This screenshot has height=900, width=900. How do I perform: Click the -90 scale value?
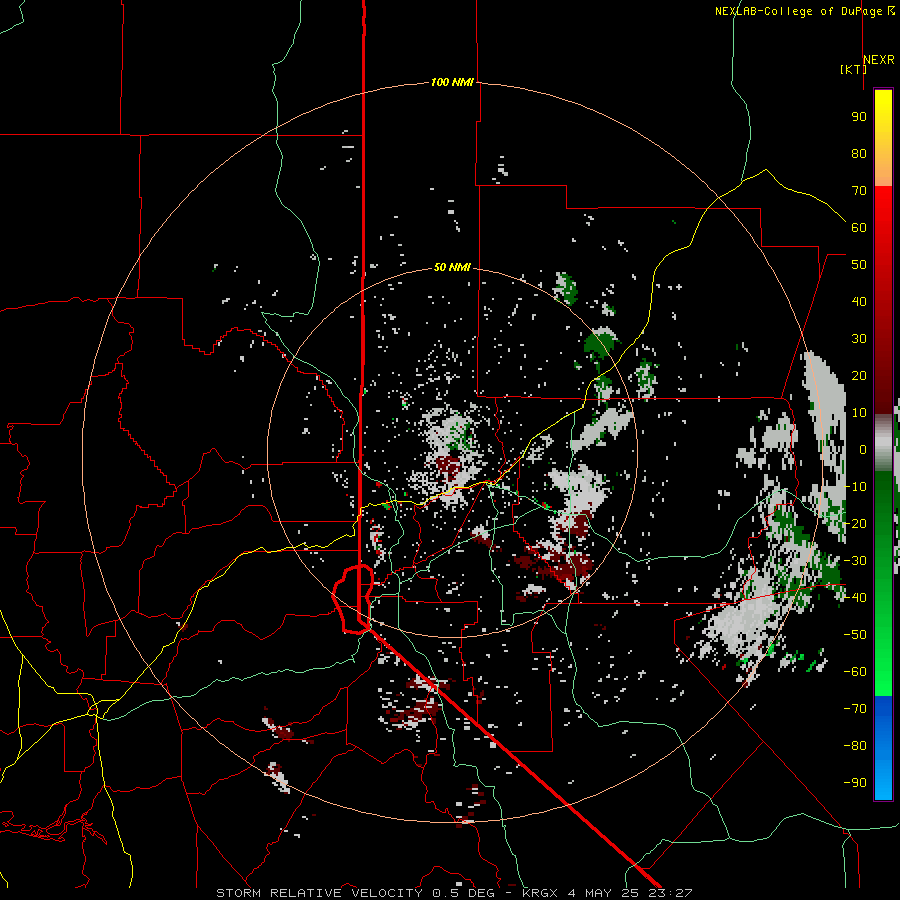[x=855, y=782]
